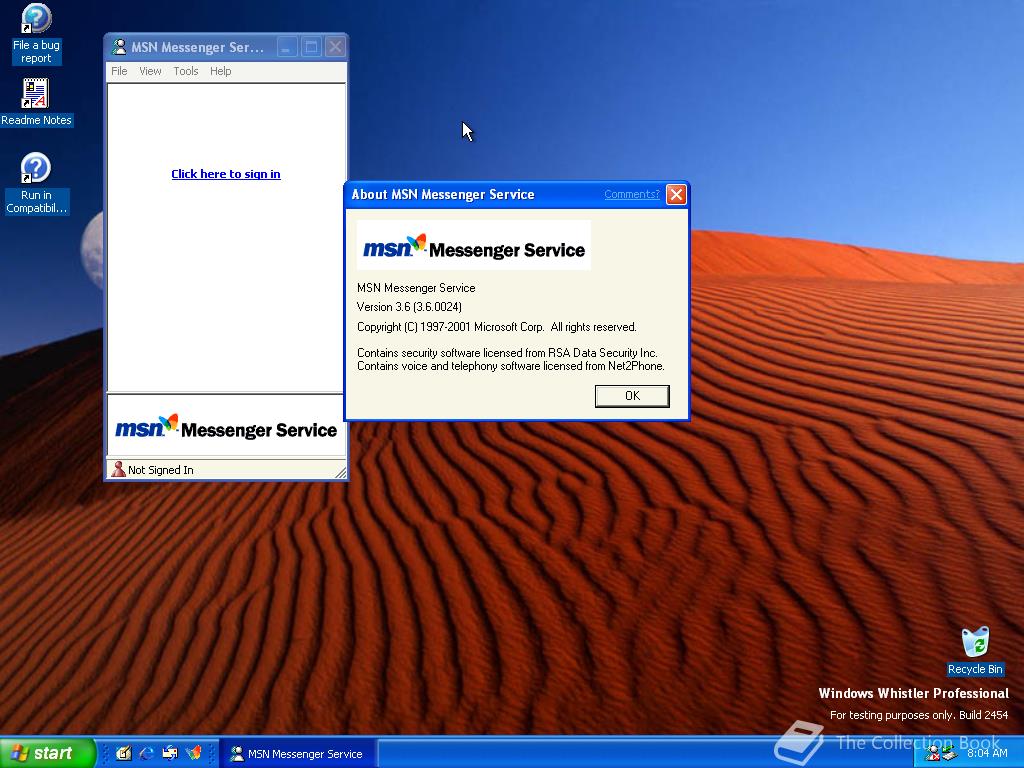1024x768 pixels.
Task: Click the resize grip of Messenger window
Action: (340, 472)
